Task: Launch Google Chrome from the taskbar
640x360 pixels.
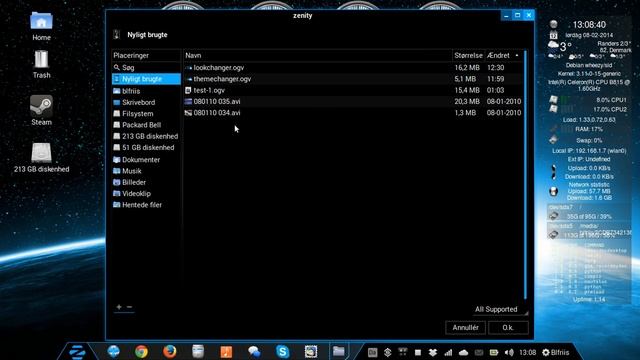Action: tap(141, 351)
